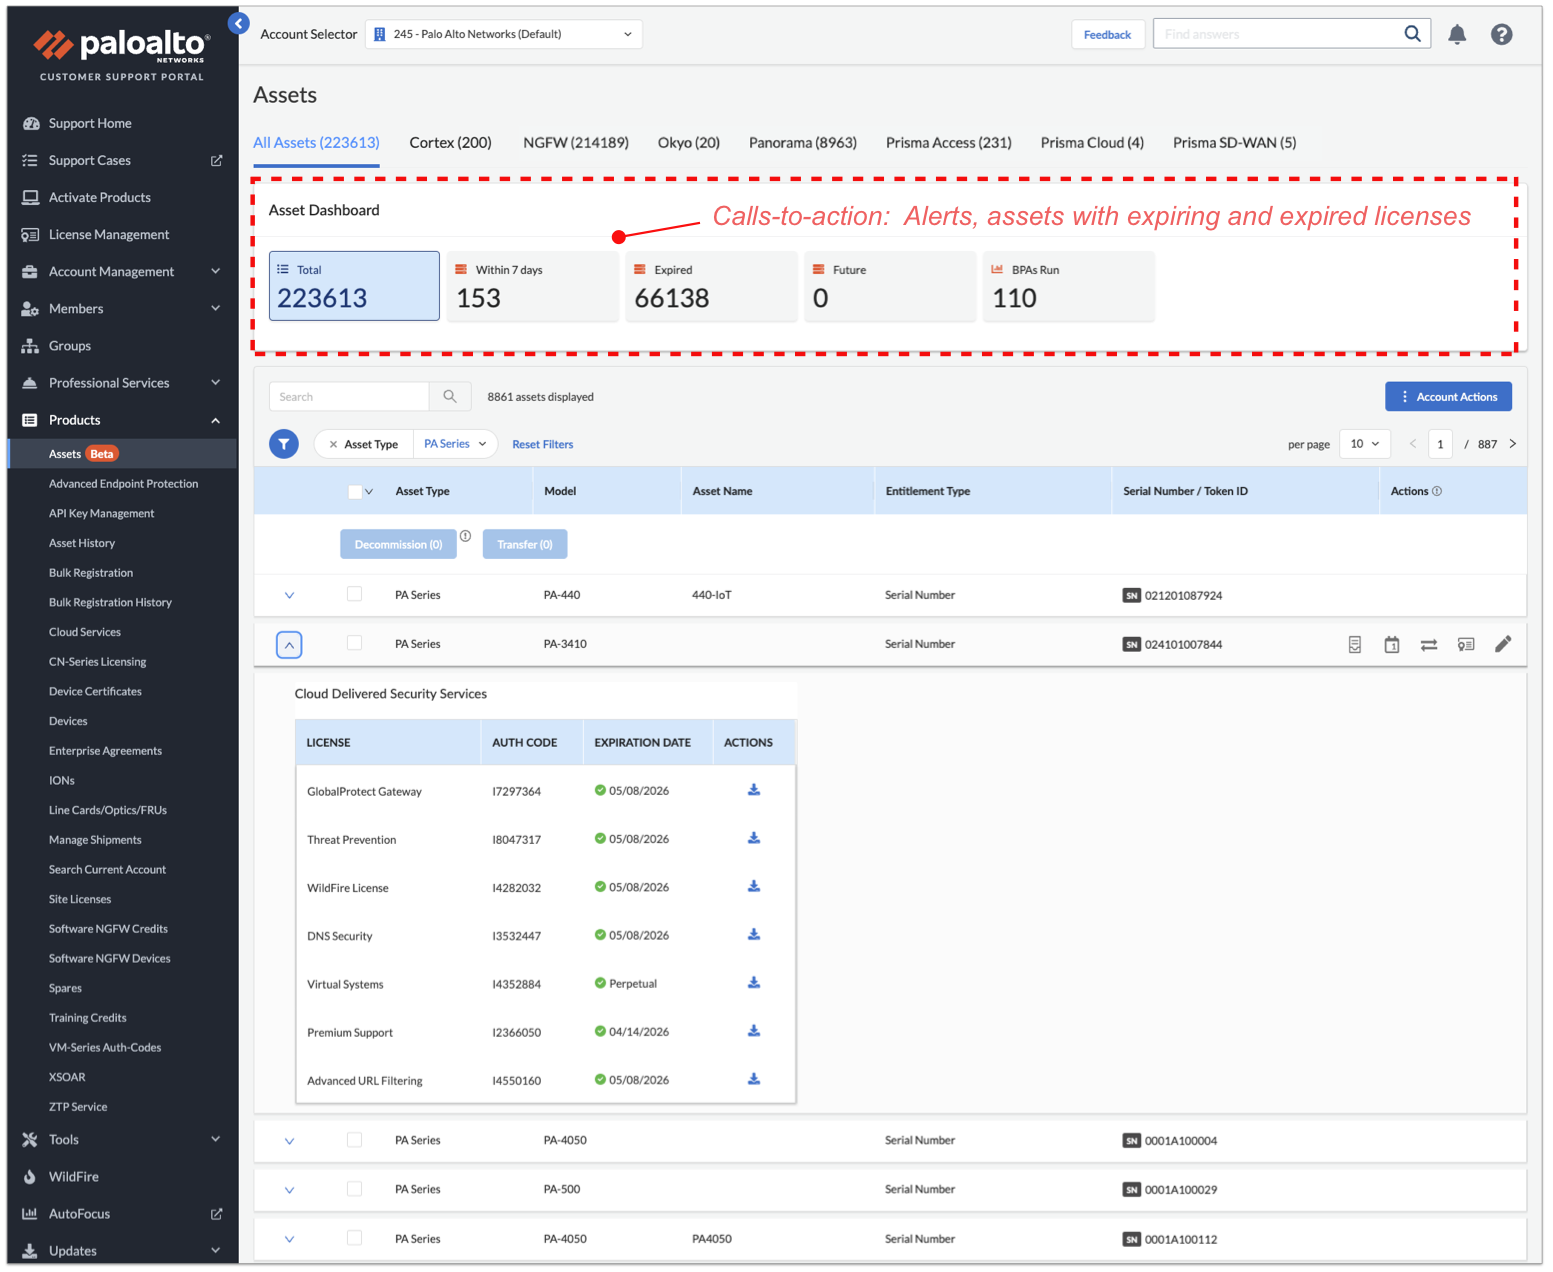Select the PA-500 row checkbox
1553x1272 pixels.
click(x=354, y=1189)
